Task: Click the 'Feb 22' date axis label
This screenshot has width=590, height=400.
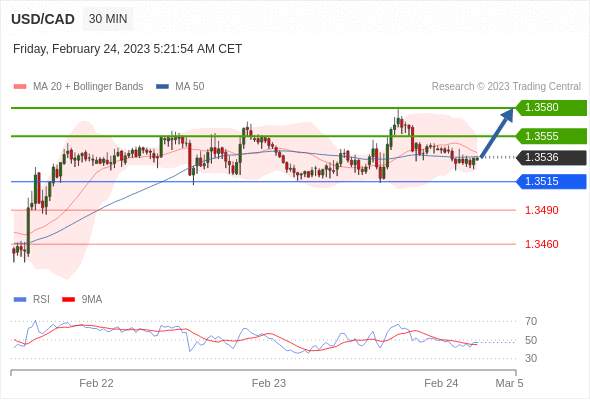Action: [96, 383]
